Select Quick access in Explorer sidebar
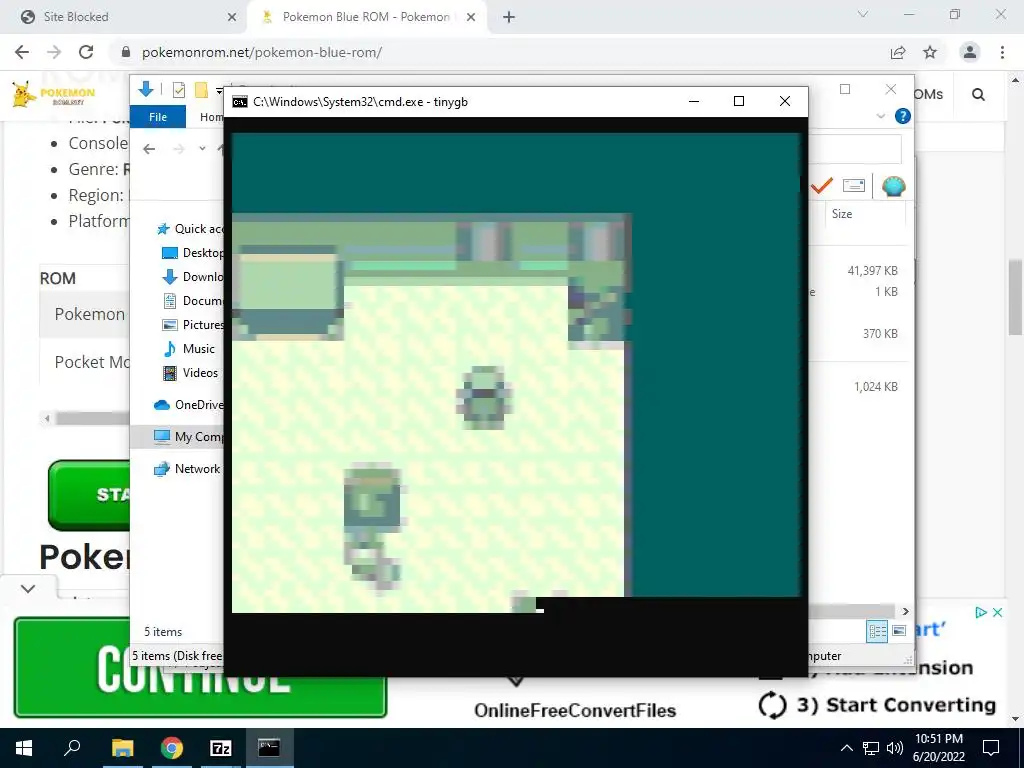 pyautogui.click(x=189, y=229)
